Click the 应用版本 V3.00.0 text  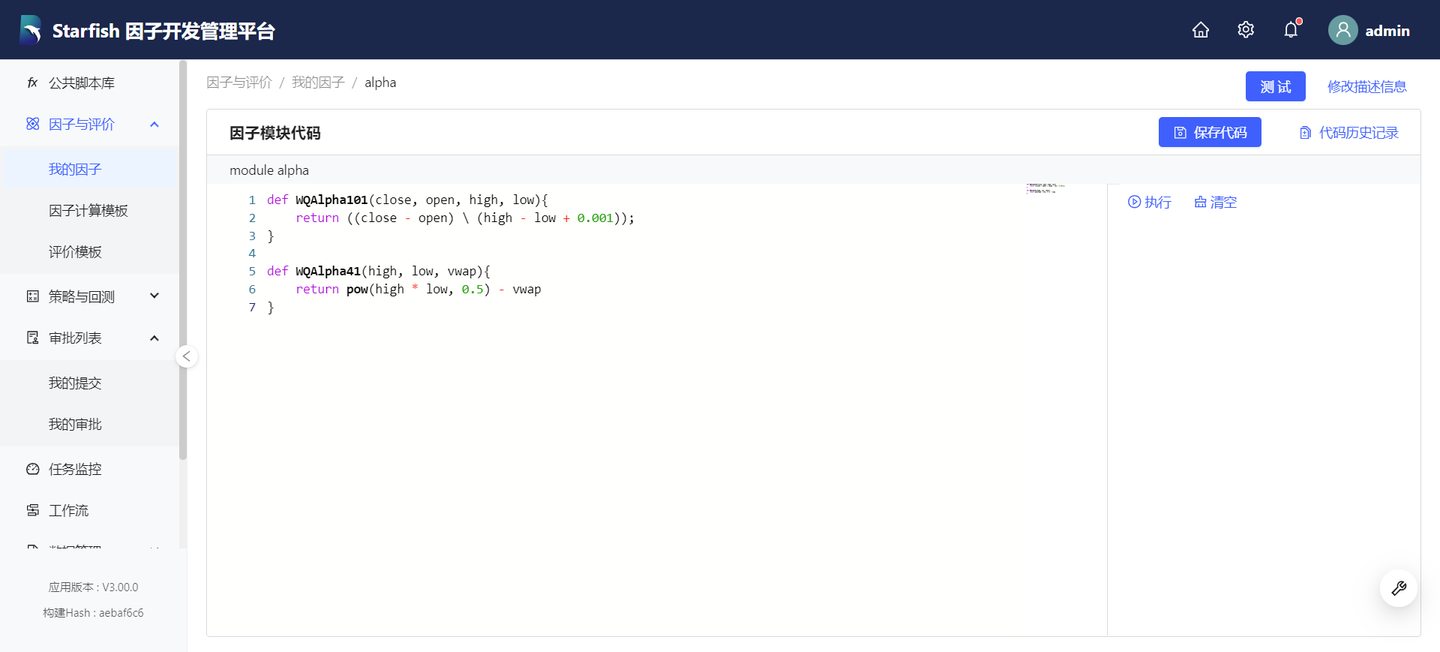93,587
